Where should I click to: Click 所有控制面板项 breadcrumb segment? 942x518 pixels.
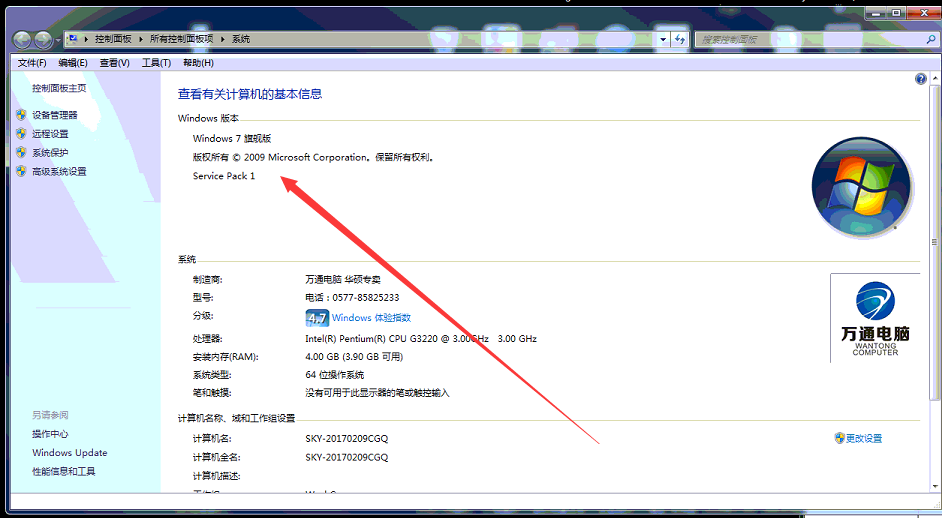pyautogui.click(x=181, y=39)
